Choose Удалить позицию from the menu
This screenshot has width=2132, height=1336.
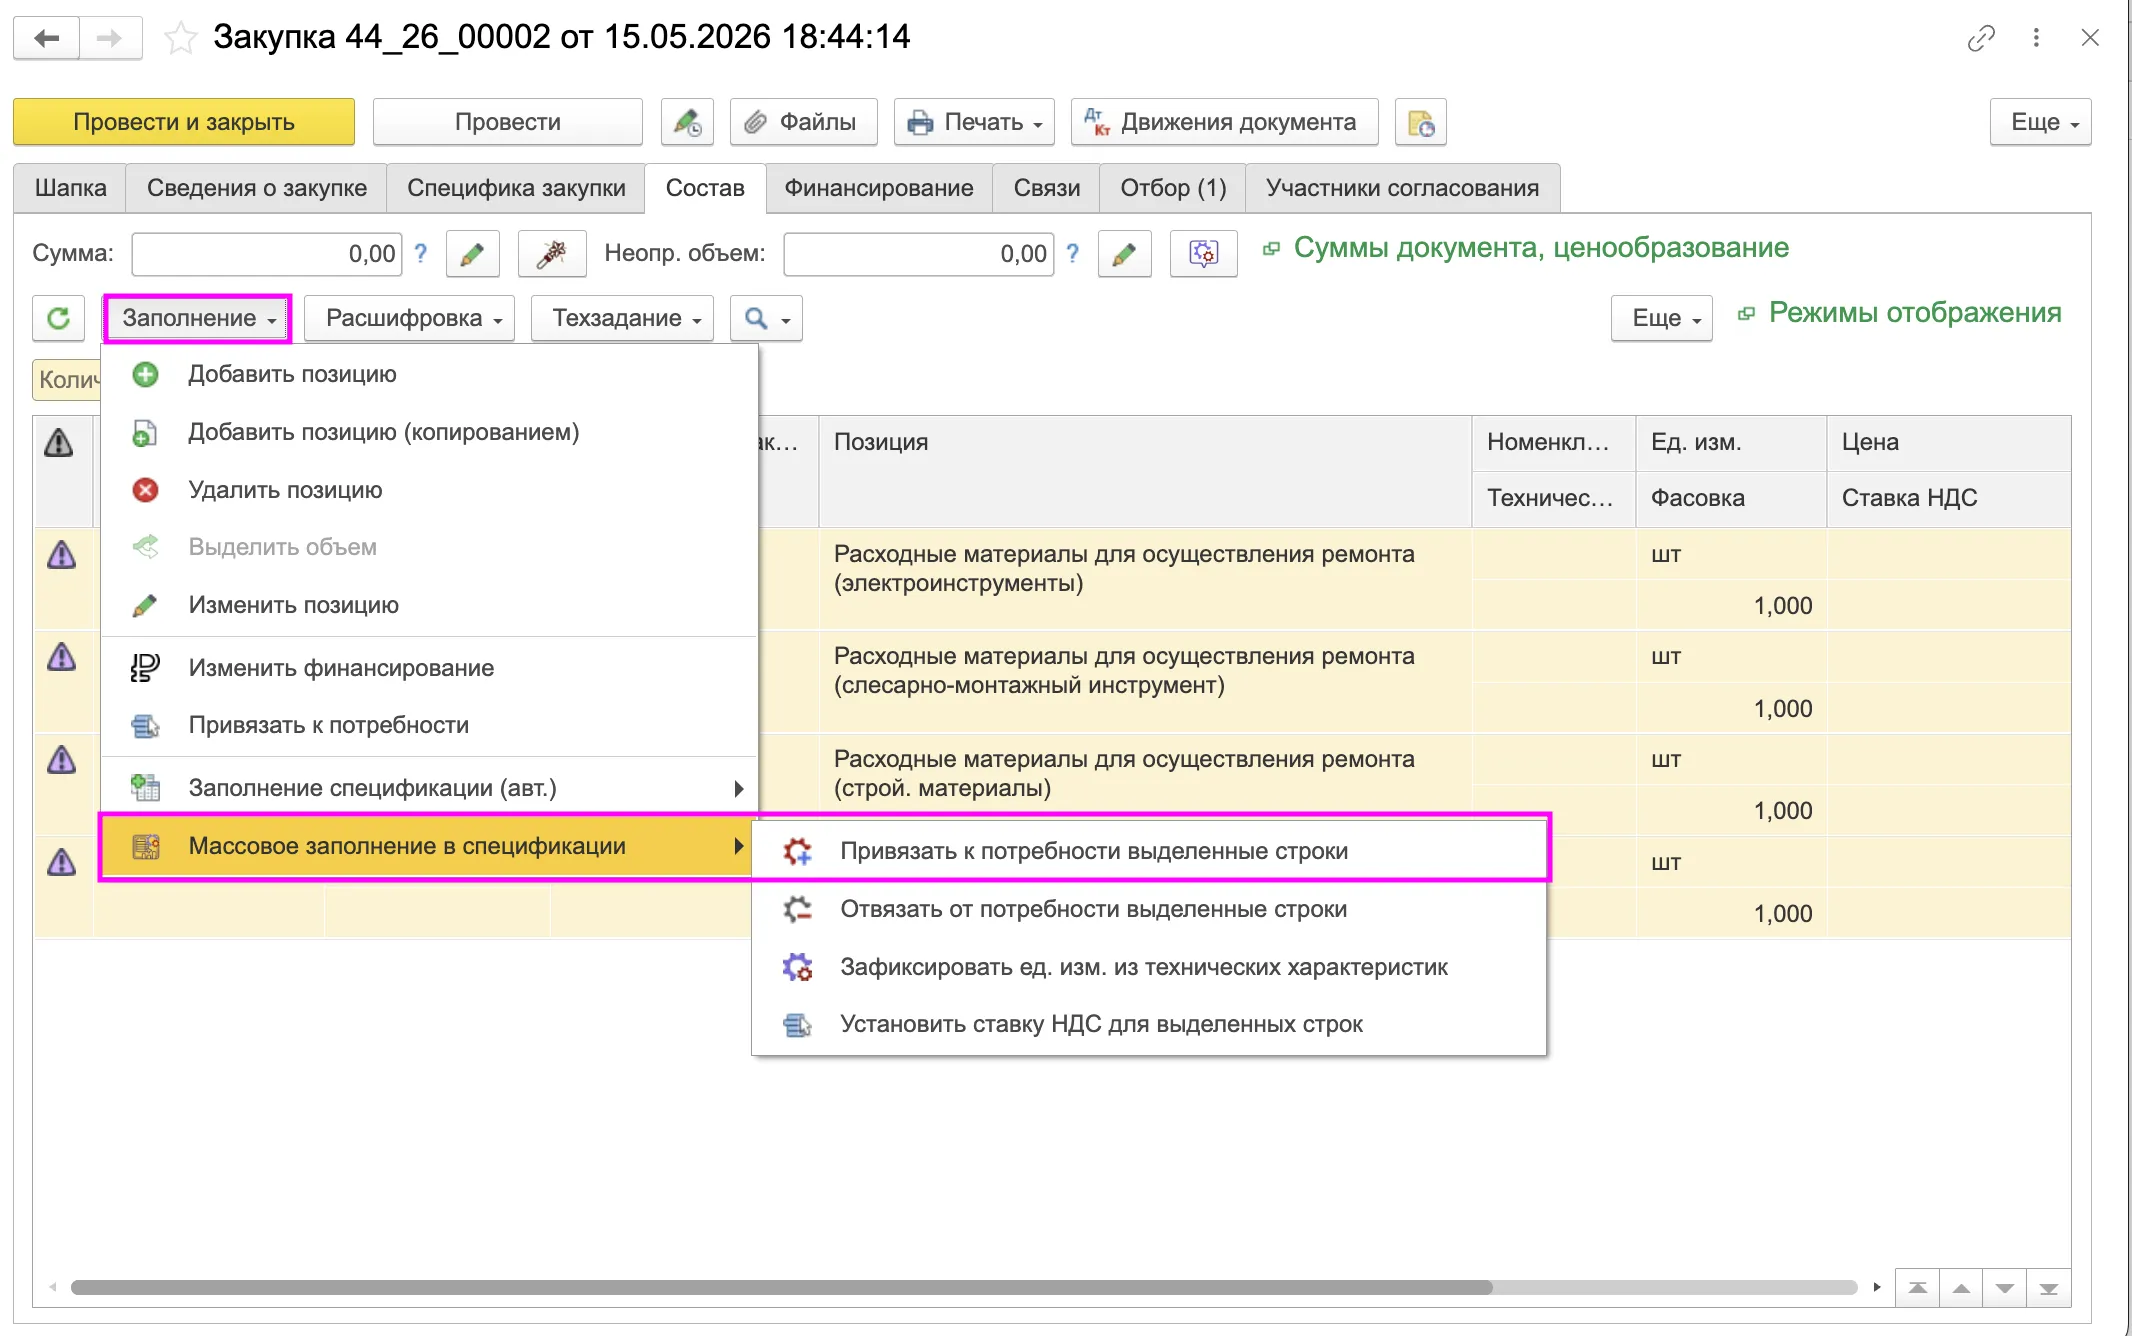(430, 490)
